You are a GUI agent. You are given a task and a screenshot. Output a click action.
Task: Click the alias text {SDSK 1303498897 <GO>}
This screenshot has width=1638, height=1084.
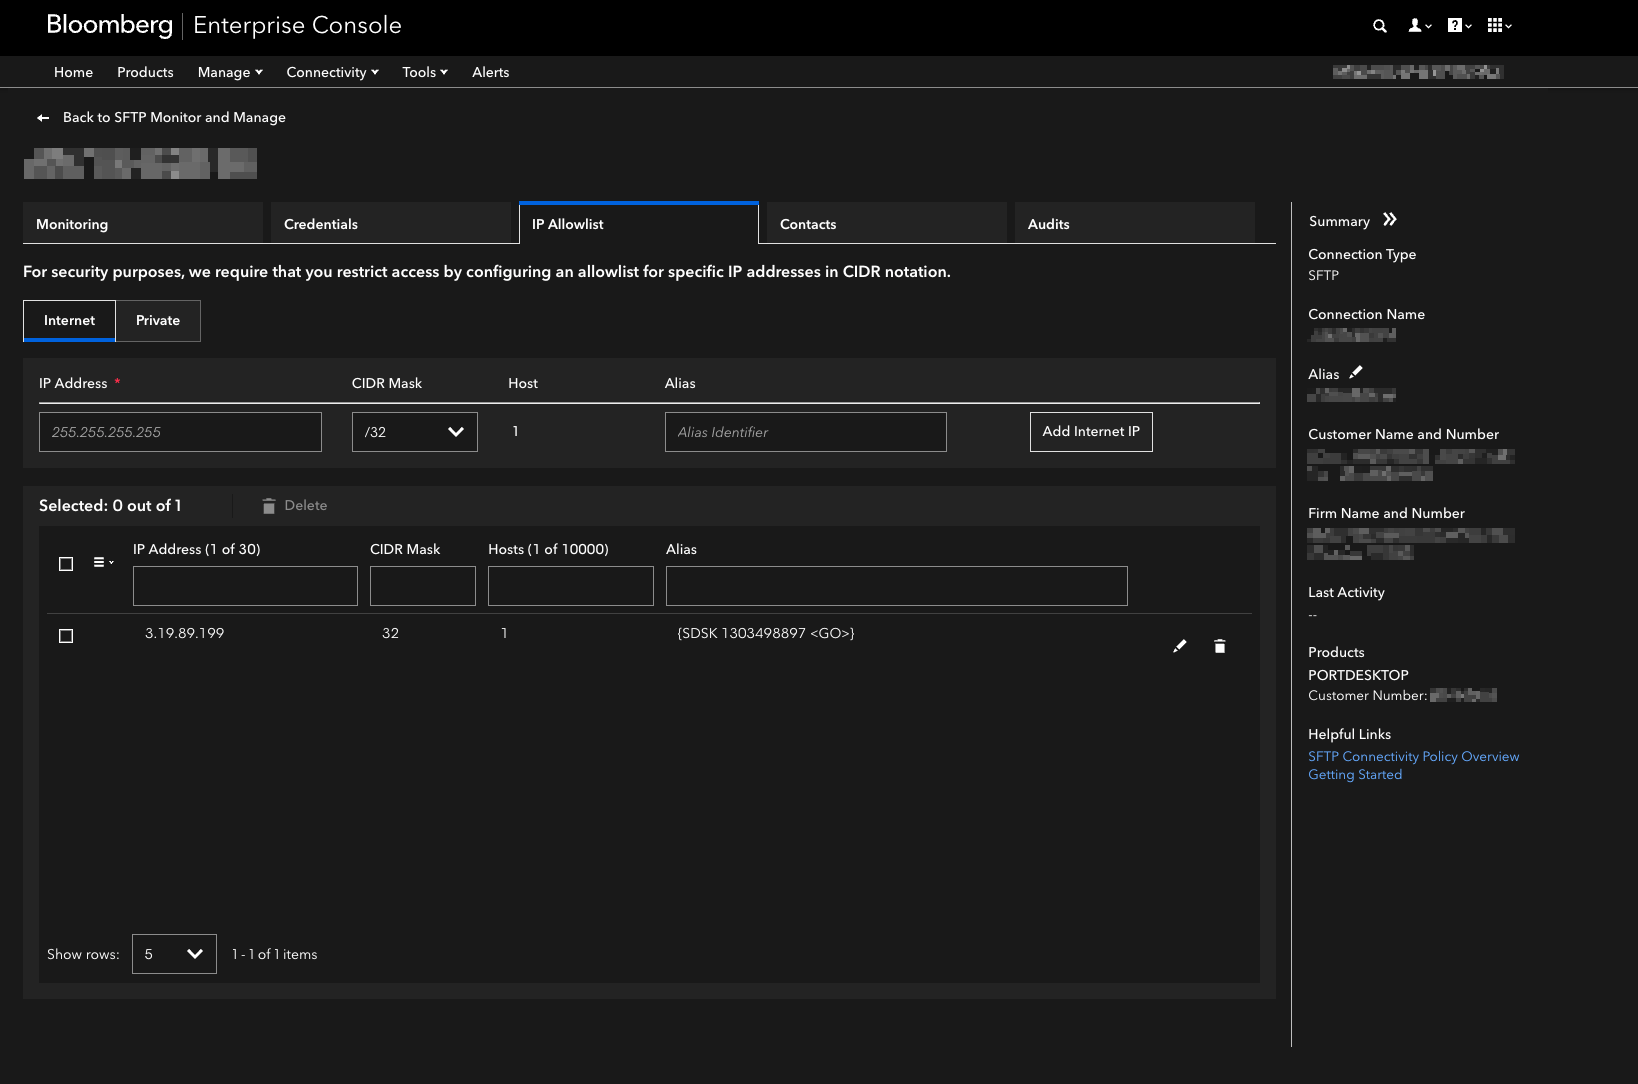click(x=766, y=633)
